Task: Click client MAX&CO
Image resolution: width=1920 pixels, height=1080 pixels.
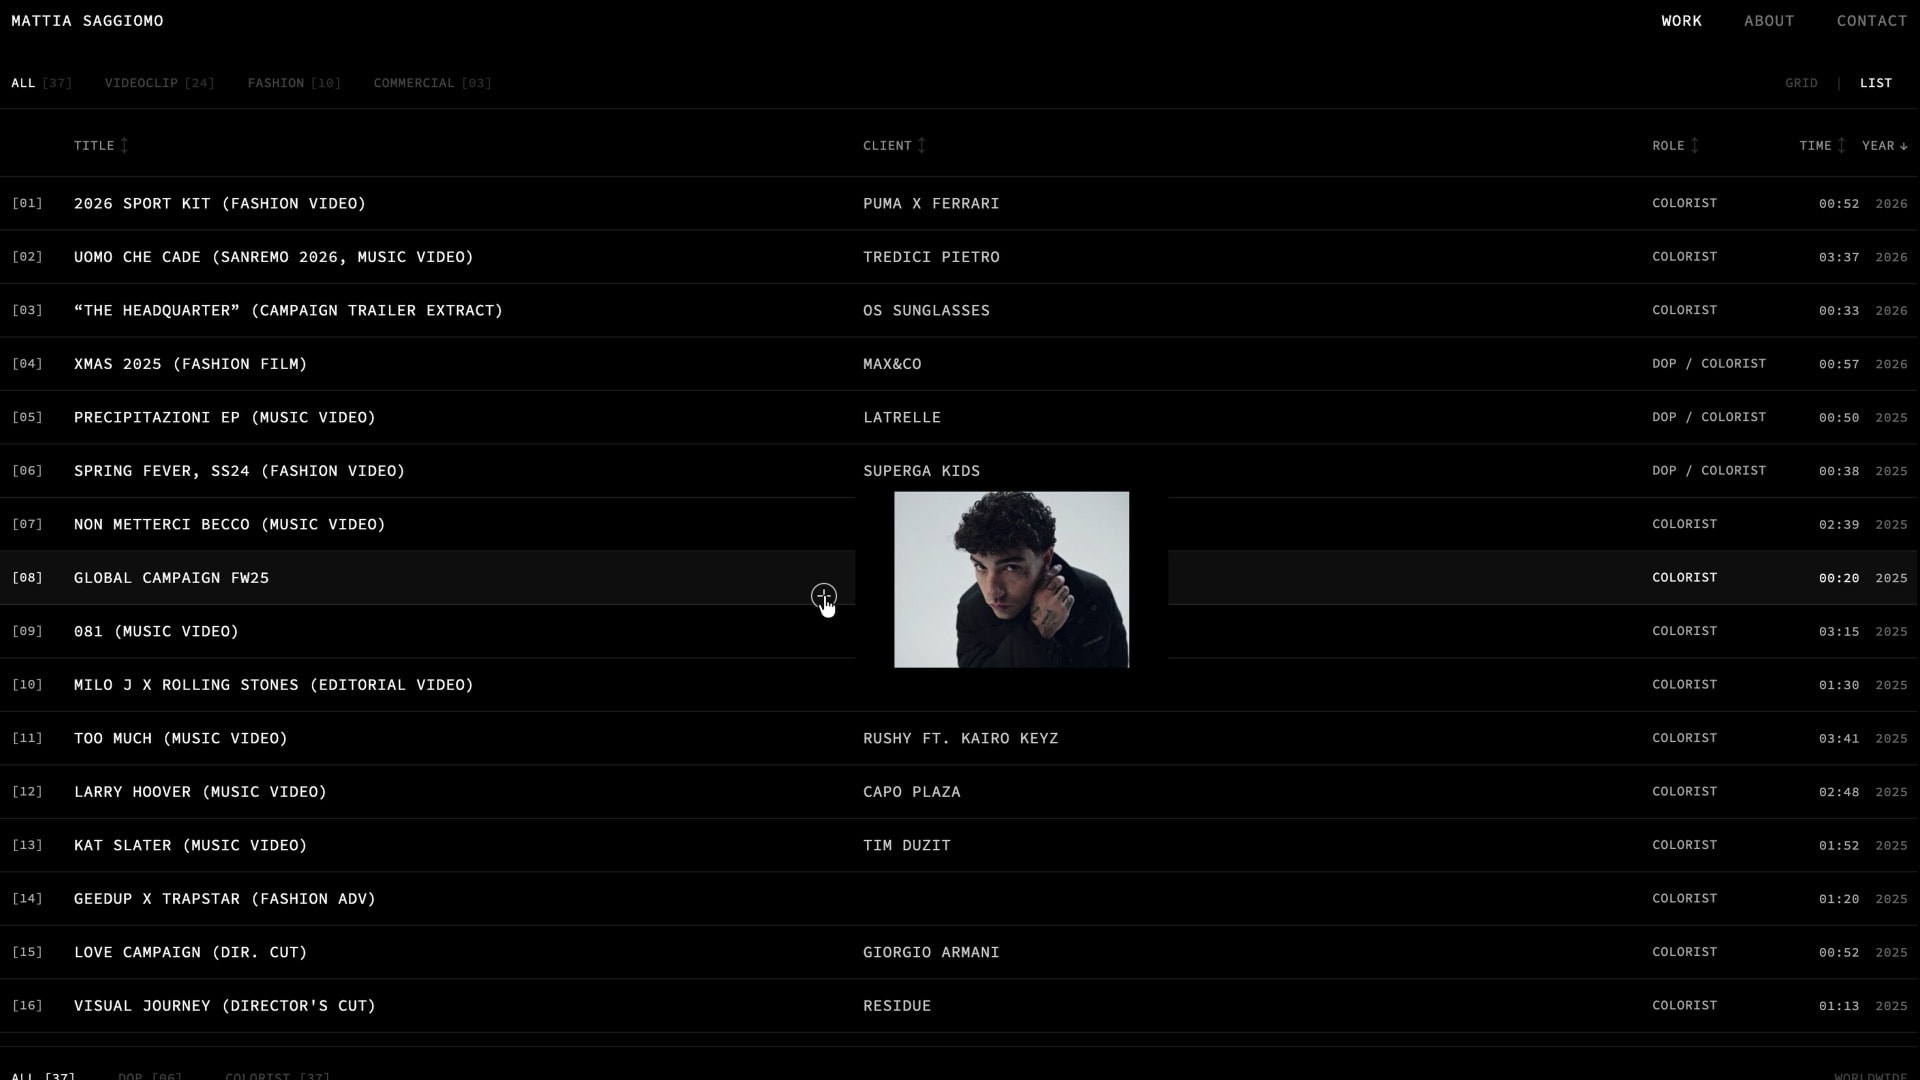Action: pyautogui.click(x=892, y=364)
